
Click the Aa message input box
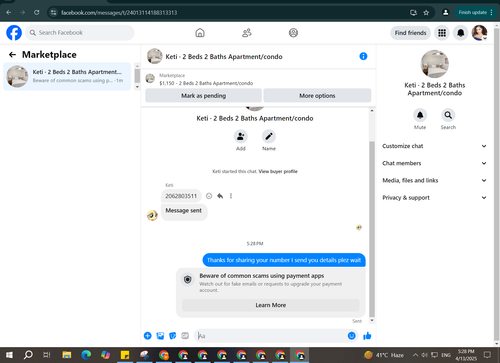[271, 336]
